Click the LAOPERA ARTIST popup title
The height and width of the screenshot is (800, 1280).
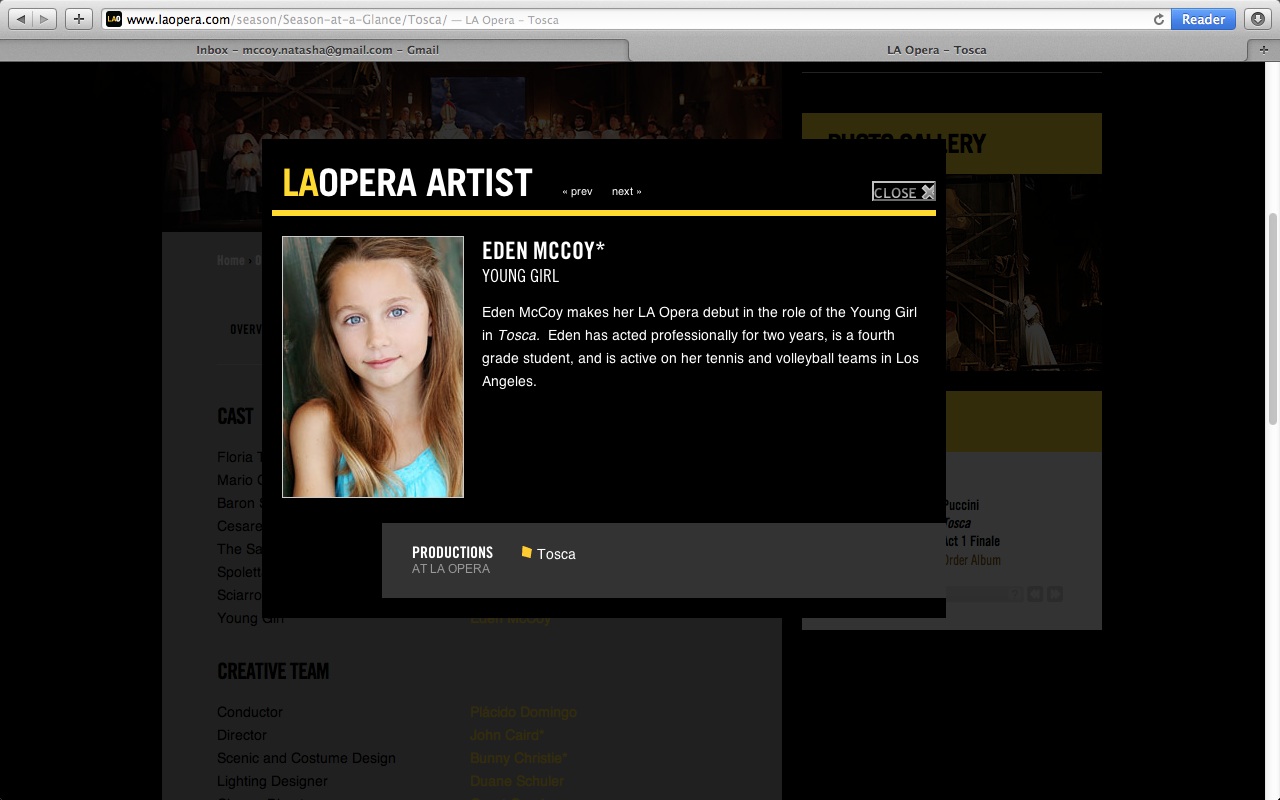pyautogui.click(x=407, y=183)
